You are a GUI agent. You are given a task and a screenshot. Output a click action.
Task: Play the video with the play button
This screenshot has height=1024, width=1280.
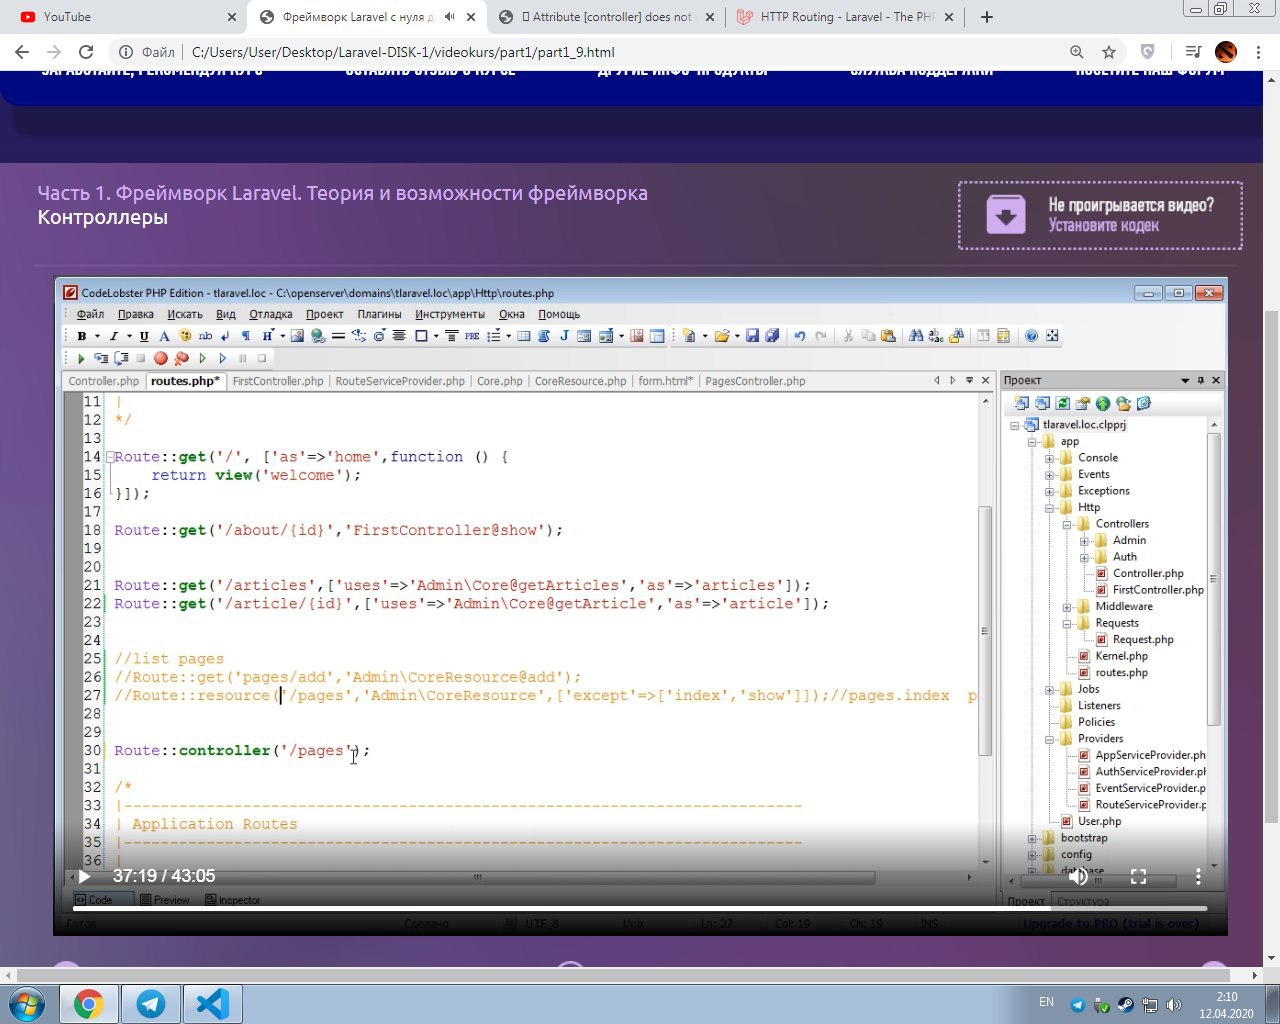tap(84, 876)
